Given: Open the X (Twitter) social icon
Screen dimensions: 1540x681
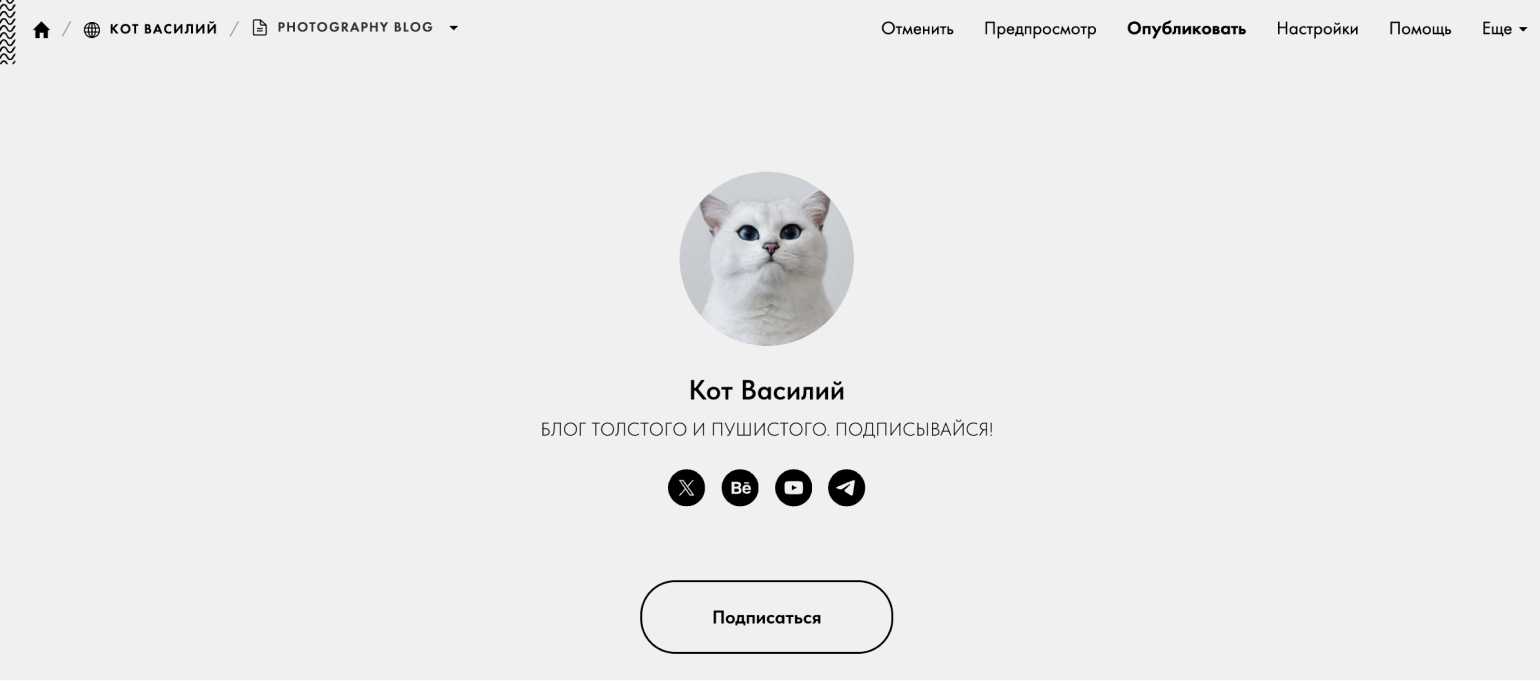Looking at the screenshot, I should coord(686,488).
